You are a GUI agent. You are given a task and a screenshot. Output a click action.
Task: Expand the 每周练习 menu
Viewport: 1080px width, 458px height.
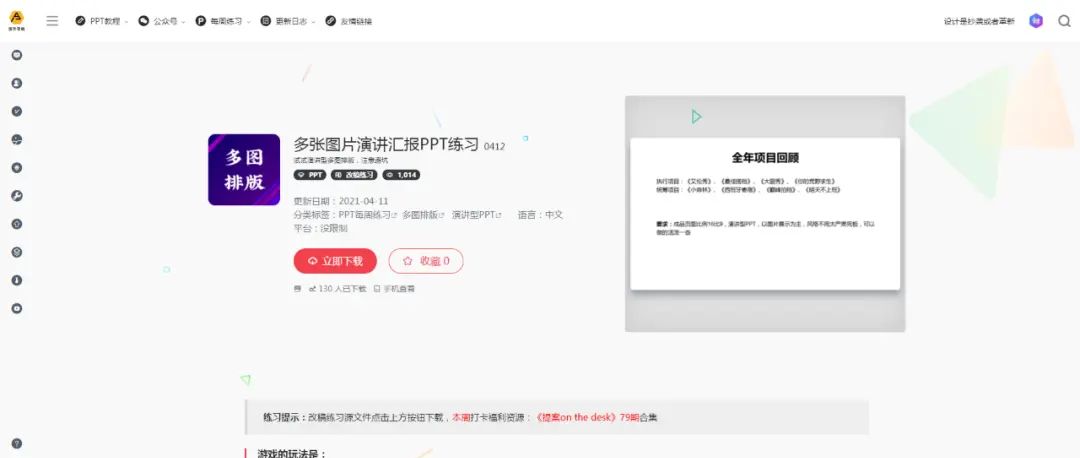pos(223,21)
